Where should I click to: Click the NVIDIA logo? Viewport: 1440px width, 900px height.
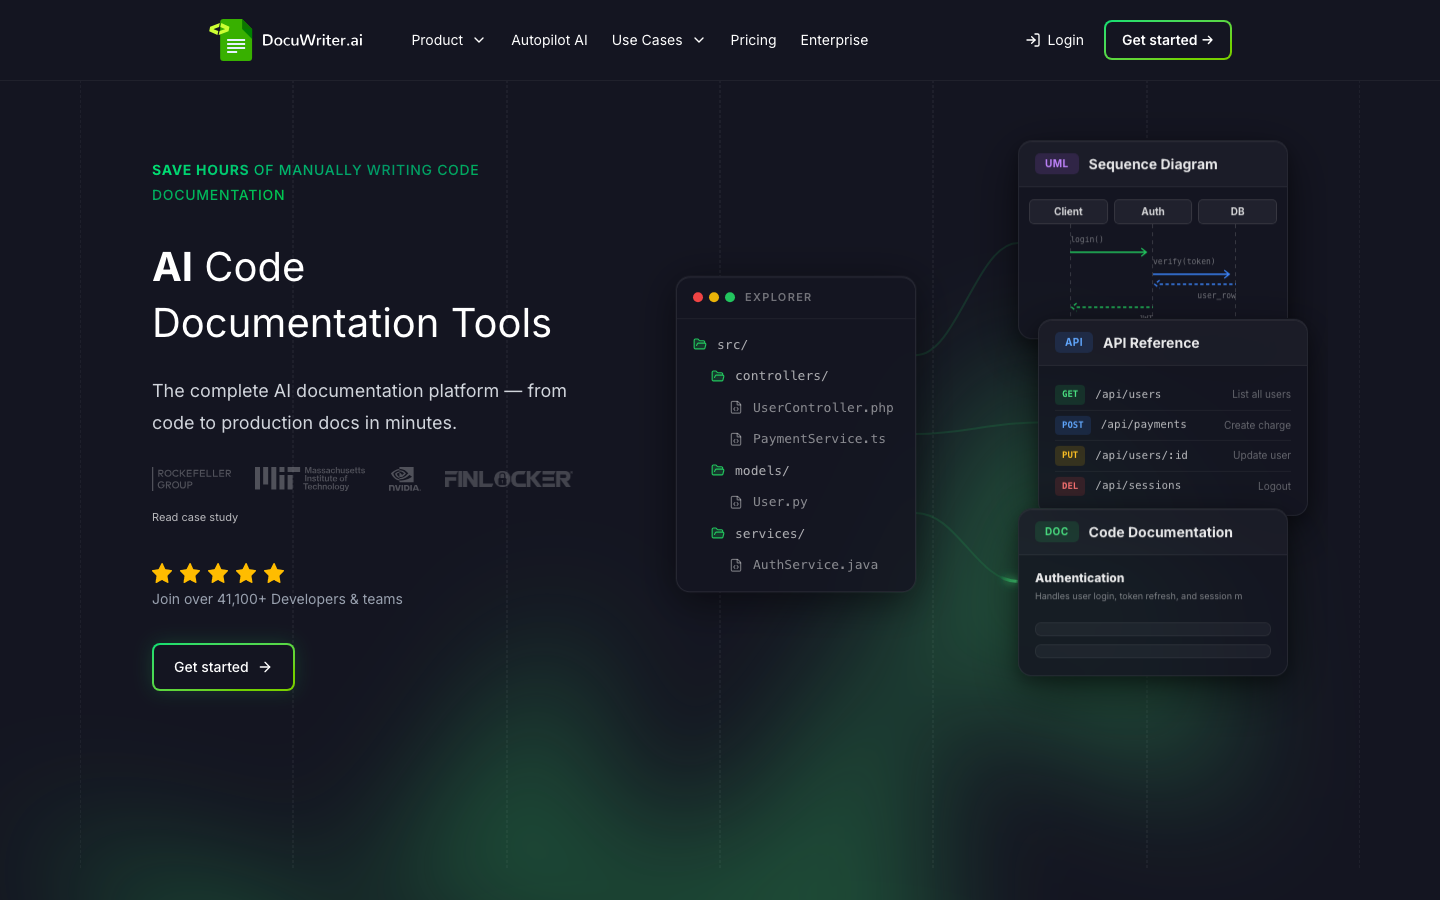coord(404,479)
